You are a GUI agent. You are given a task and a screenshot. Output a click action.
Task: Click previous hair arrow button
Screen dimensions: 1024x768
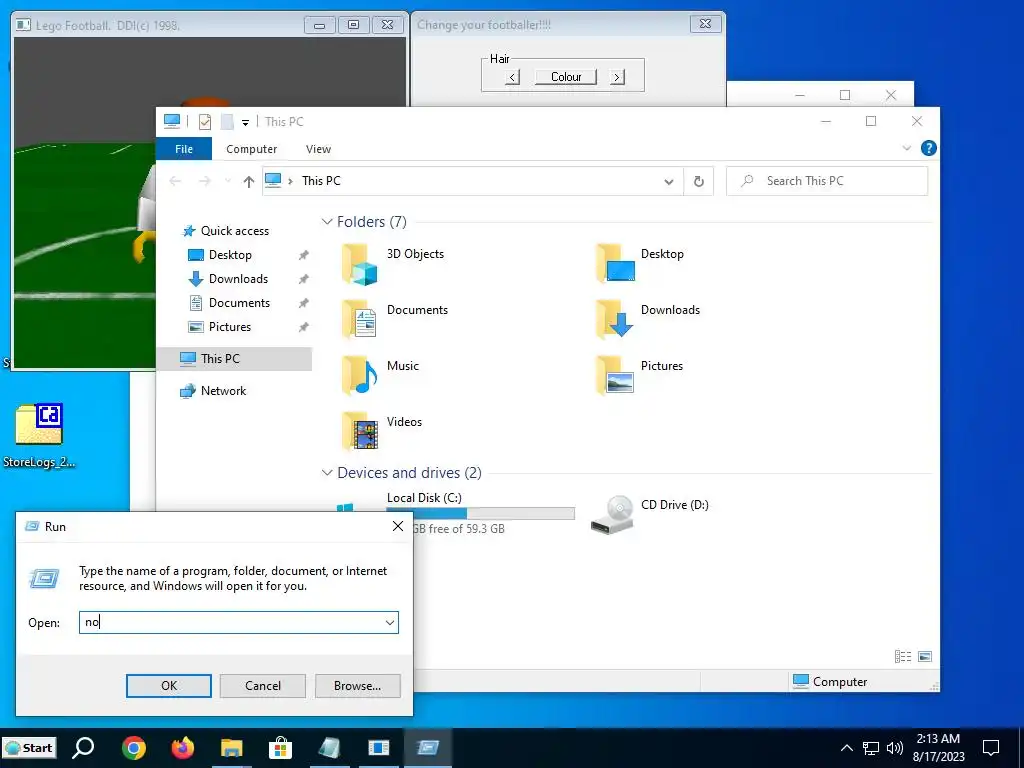coord(513,77)
